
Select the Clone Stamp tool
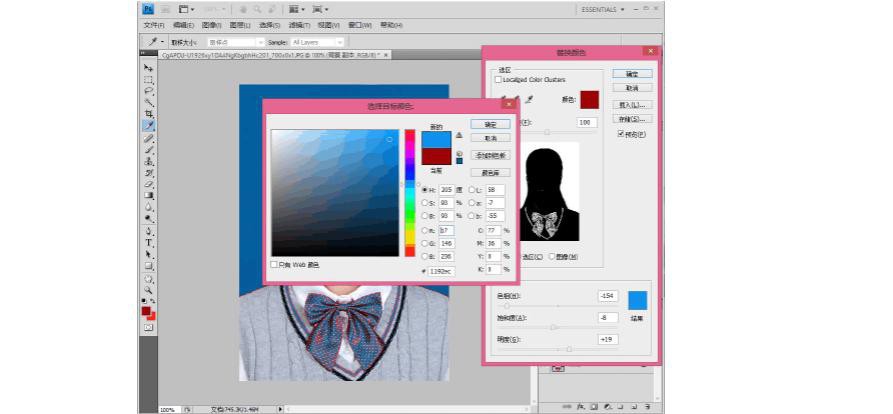click(x=149, y=161)
